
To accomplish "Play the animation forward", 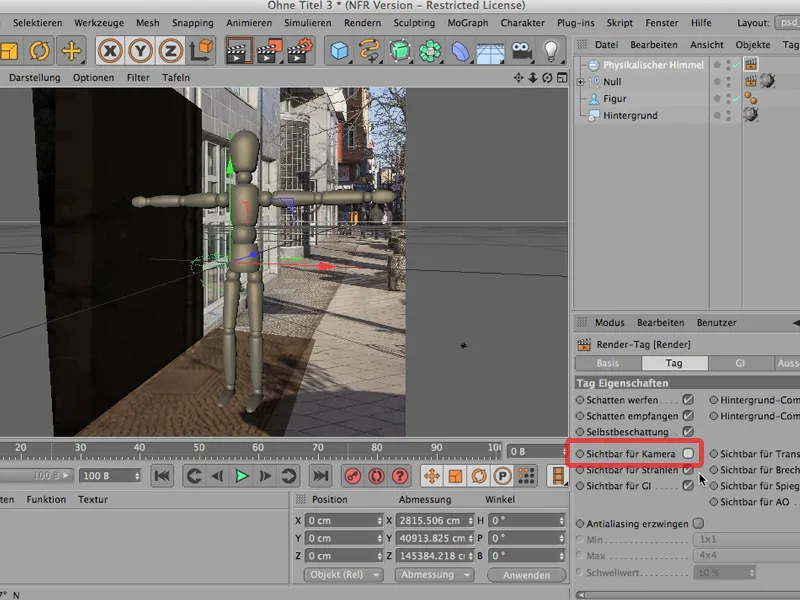I will tap(241, 476).
